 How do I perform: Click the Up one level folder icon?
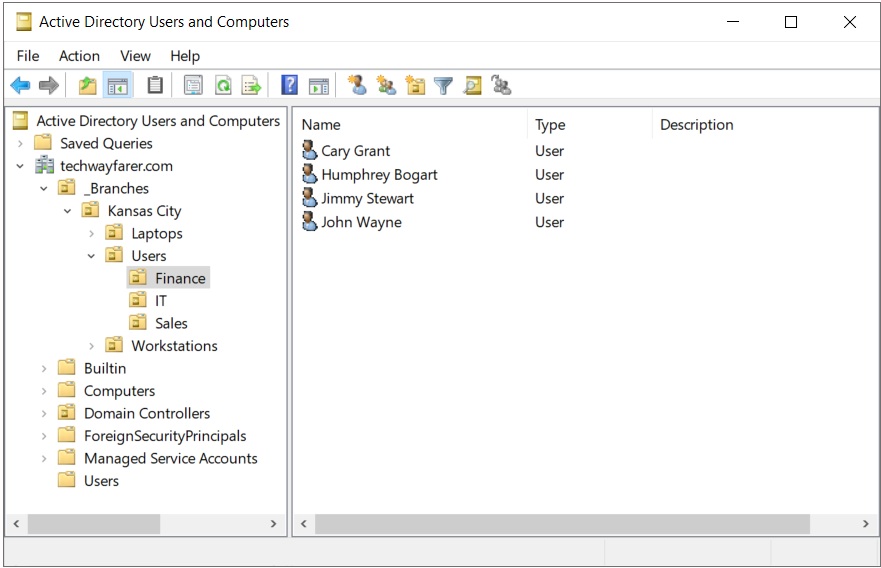click(88, 86)
